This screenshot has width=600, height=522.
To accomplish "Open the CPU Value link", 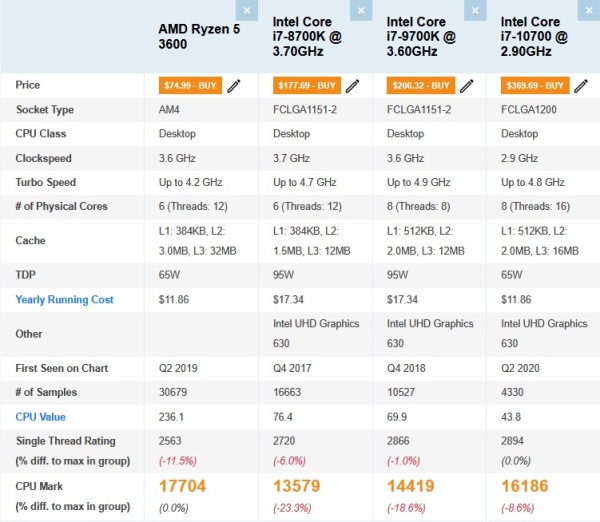I will [41, 417].
